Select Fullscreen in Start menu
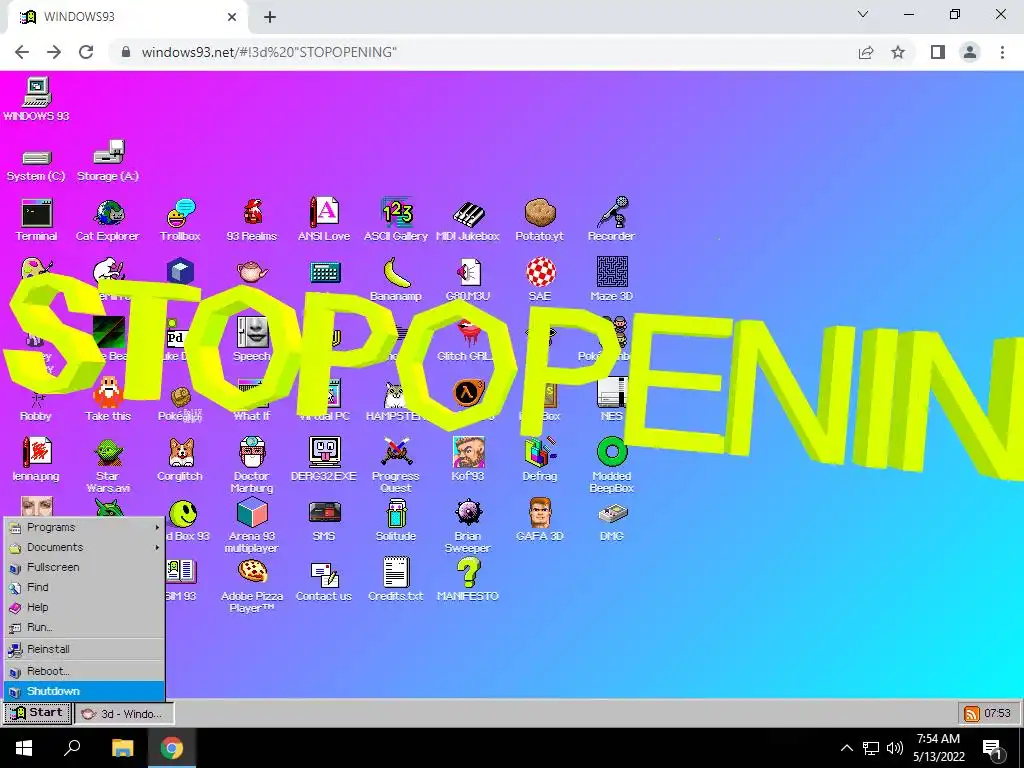Screen dimensions: 1024x768 click(84, 567)
